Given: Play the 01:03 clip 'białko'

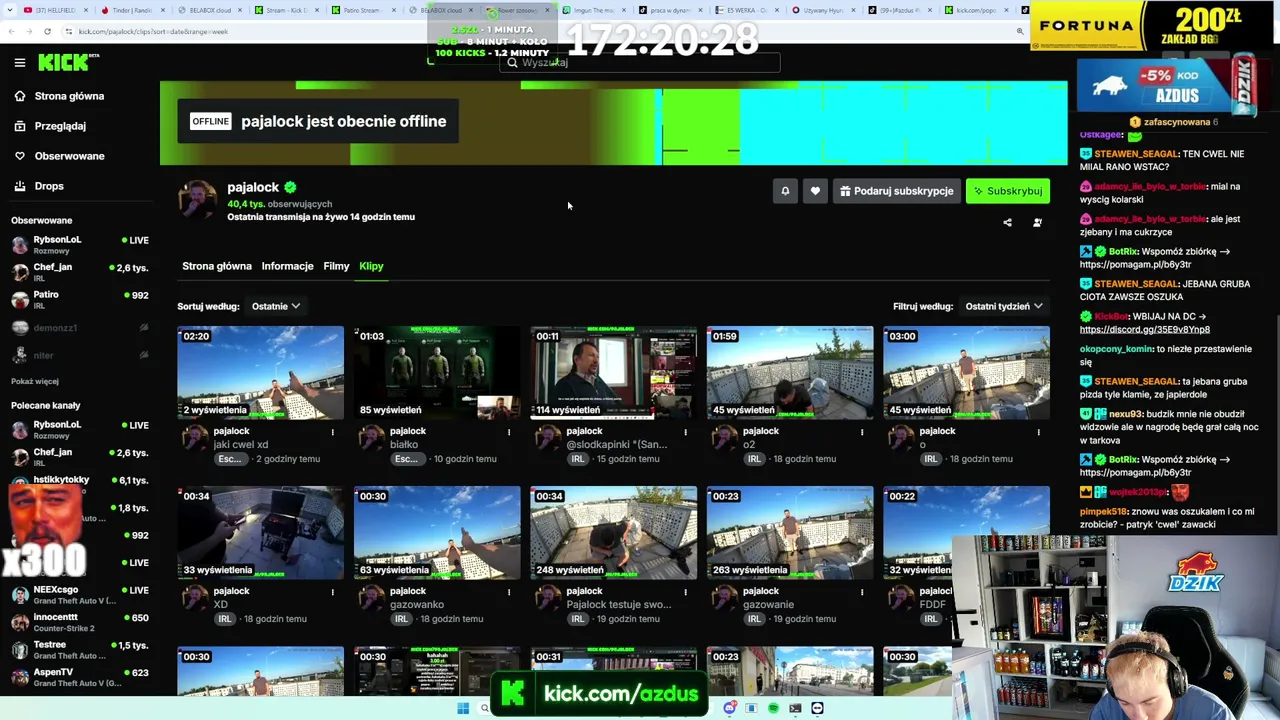Looking at the screenshot, I should point(437,372).
